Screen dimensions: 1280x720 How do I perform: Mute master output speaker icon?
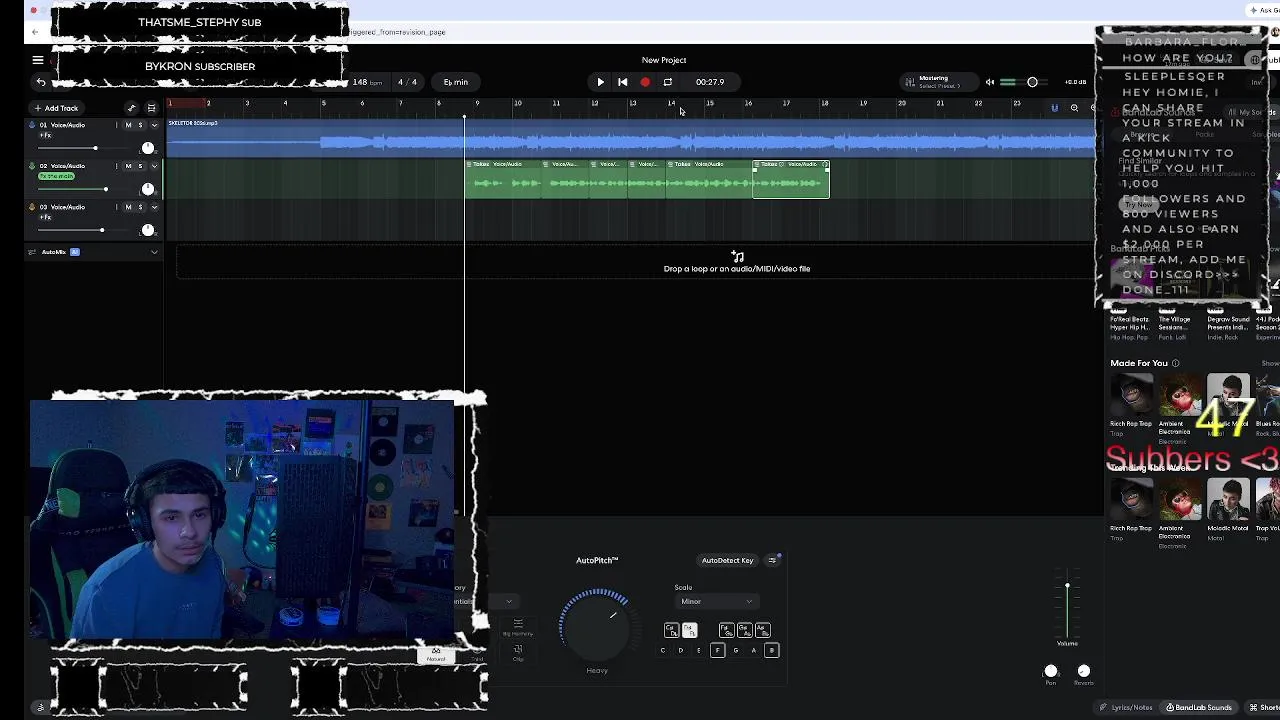[990, 82]
